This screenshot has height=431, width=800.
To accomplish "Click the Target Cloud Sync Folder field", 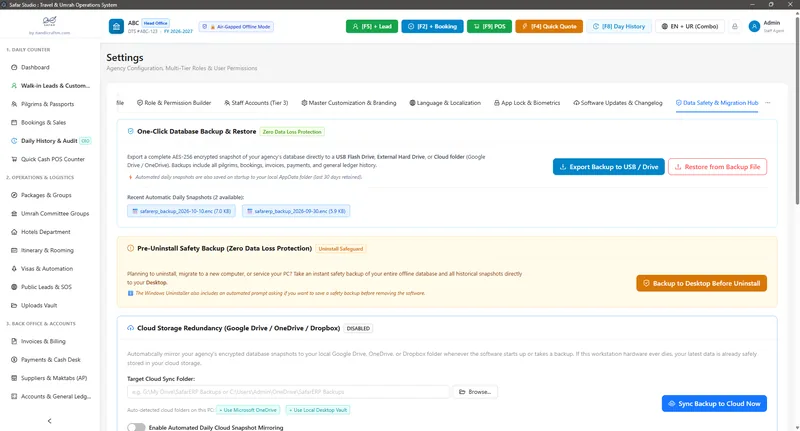I will [x=288, y=392].
